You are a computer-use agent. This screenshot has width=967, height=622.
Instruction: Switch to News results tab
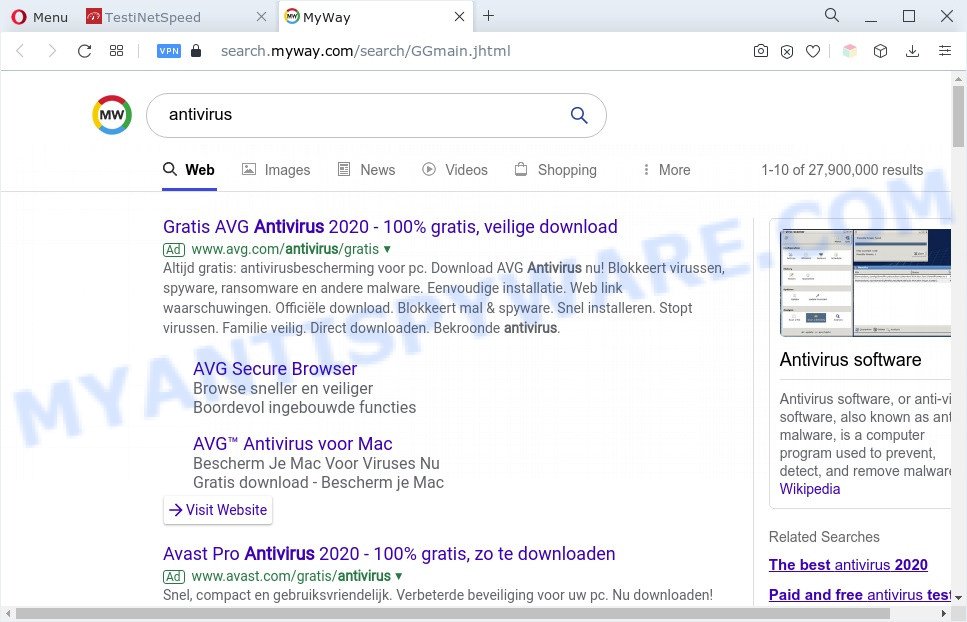[x=366, y=170]
